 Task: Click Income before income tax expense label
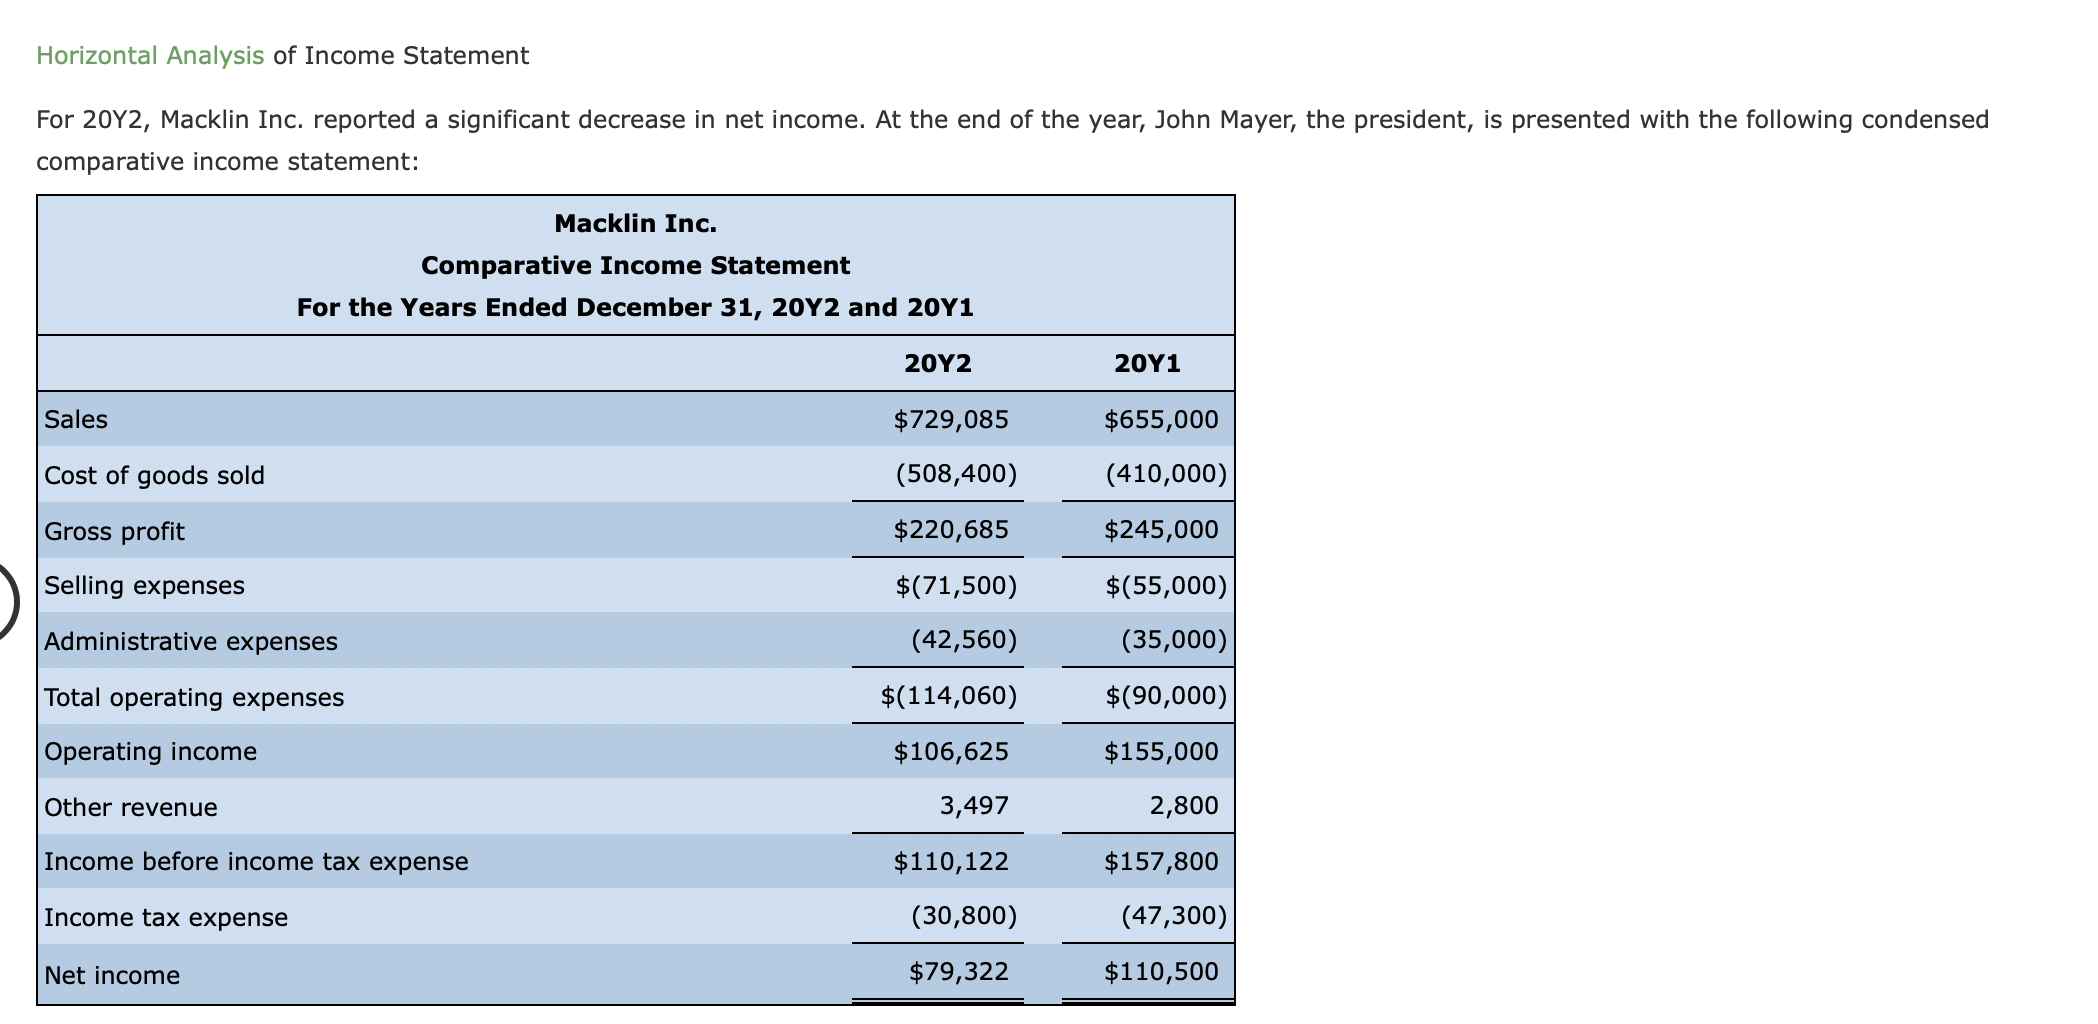(255, 861)
